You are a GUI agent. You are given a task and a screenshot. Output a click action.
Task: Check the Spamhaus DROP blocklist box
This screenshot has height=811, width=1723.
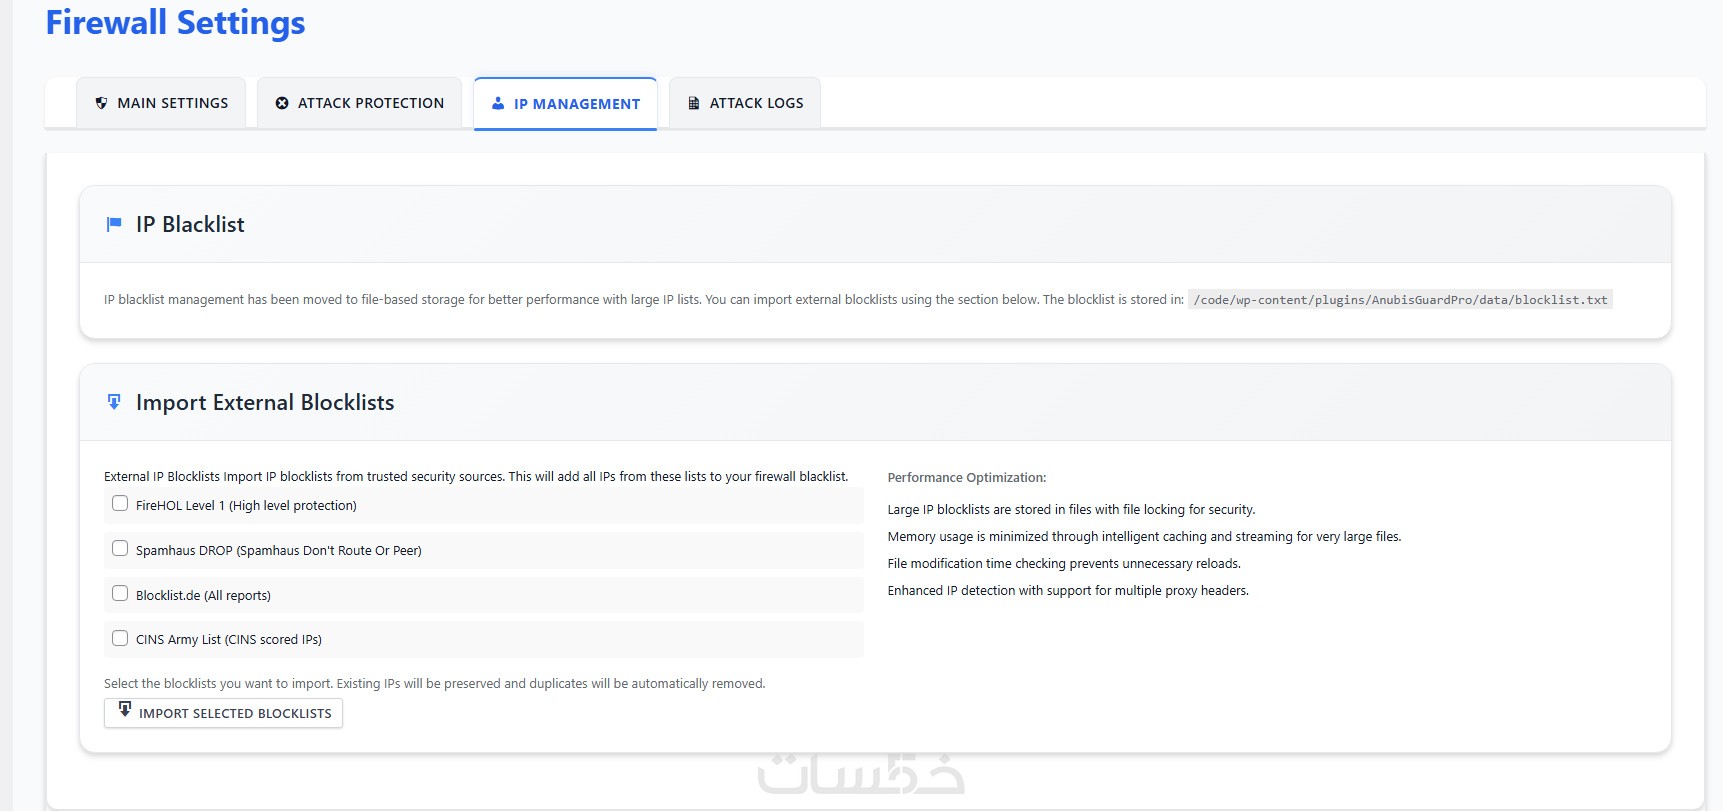(x=120, y=549)
